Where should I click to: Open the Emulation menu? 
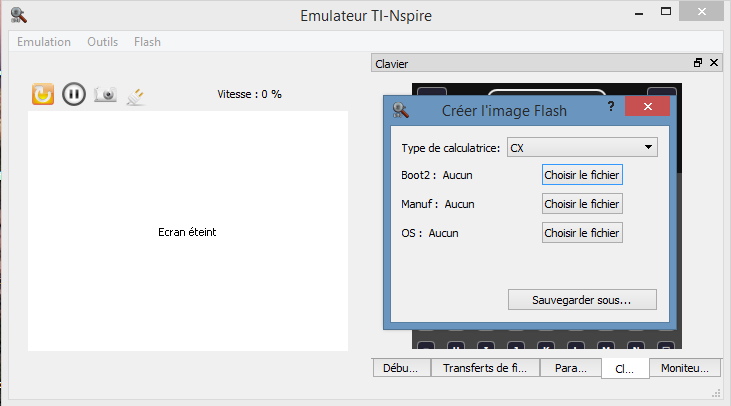44,42
